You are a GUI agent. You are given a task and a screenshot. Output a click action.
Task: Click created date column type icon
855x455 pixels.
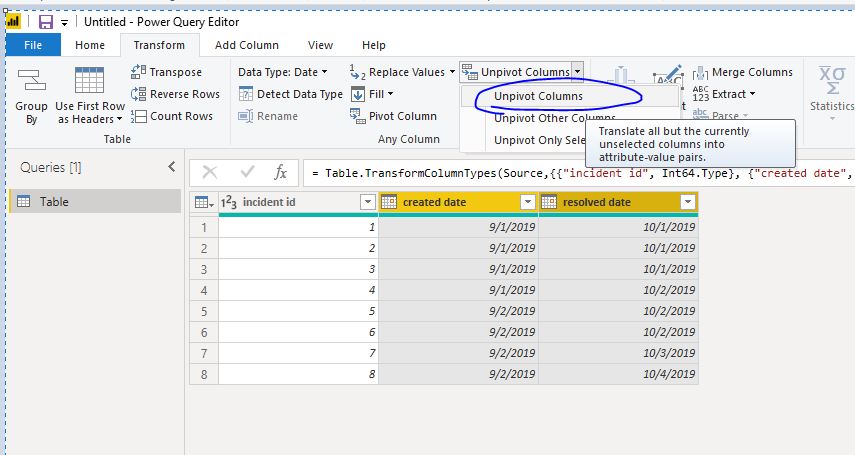click(389, 202)
